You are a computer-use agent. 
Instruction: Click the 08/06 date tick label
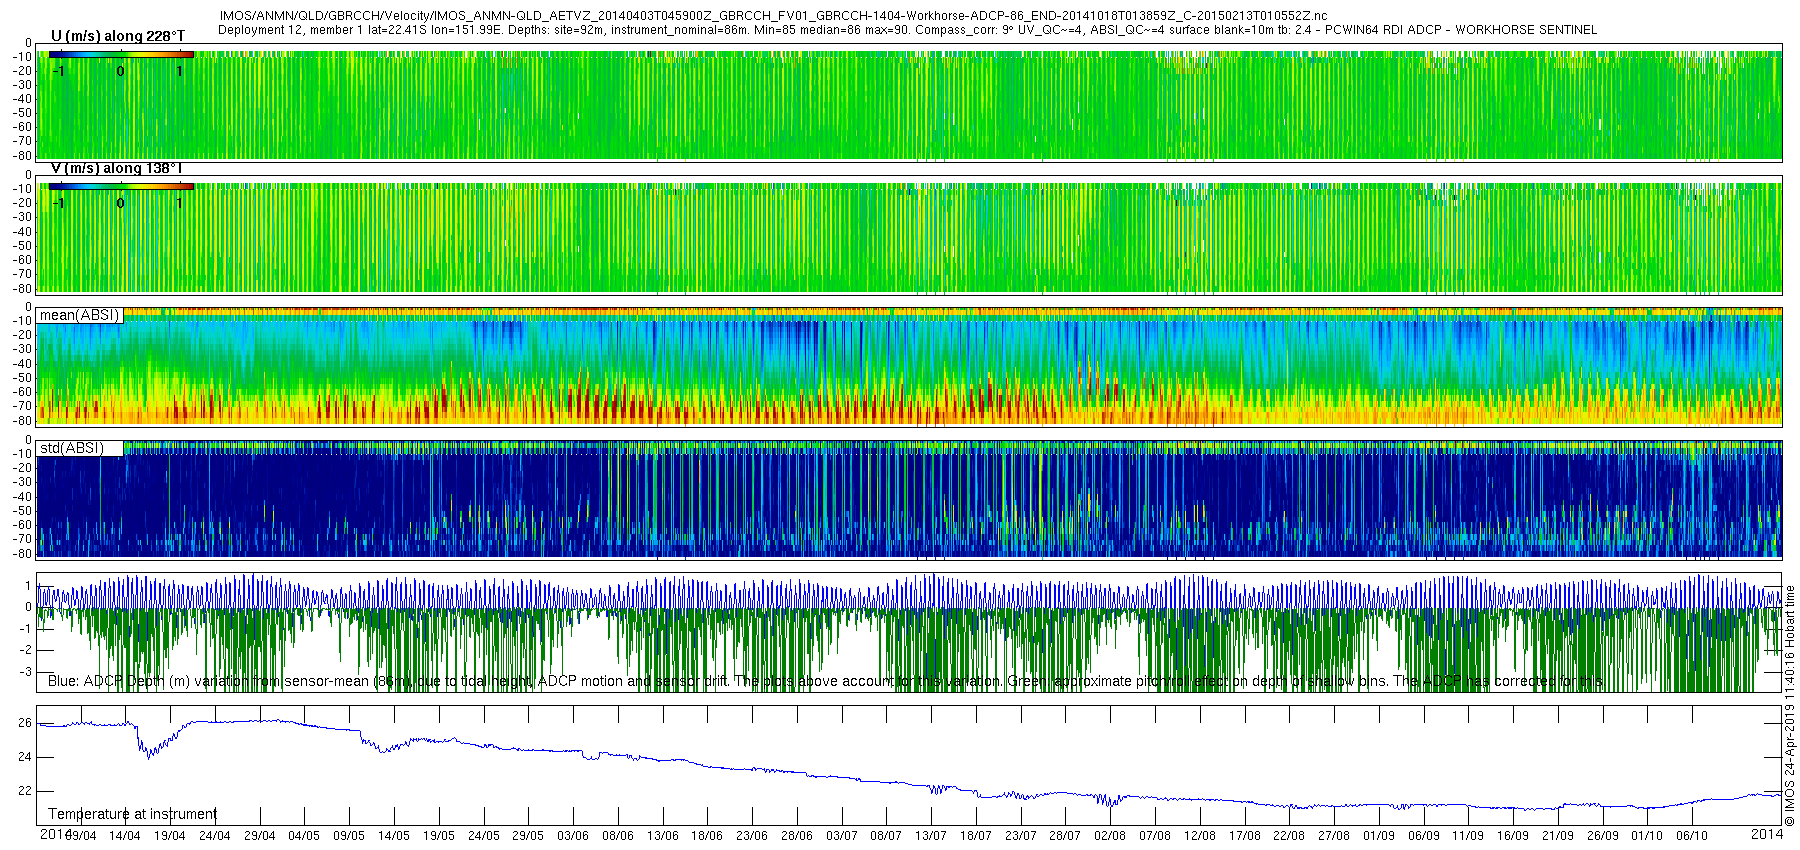(x=618, y=836)
